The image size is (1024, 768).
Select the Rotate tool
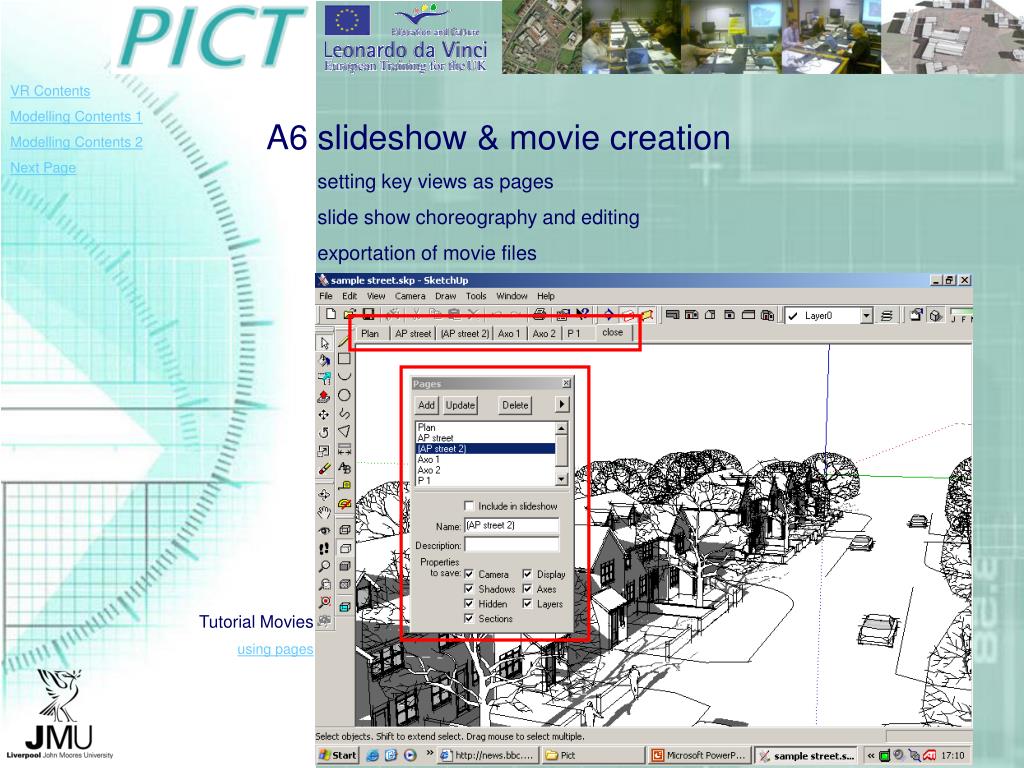(325, 432)
